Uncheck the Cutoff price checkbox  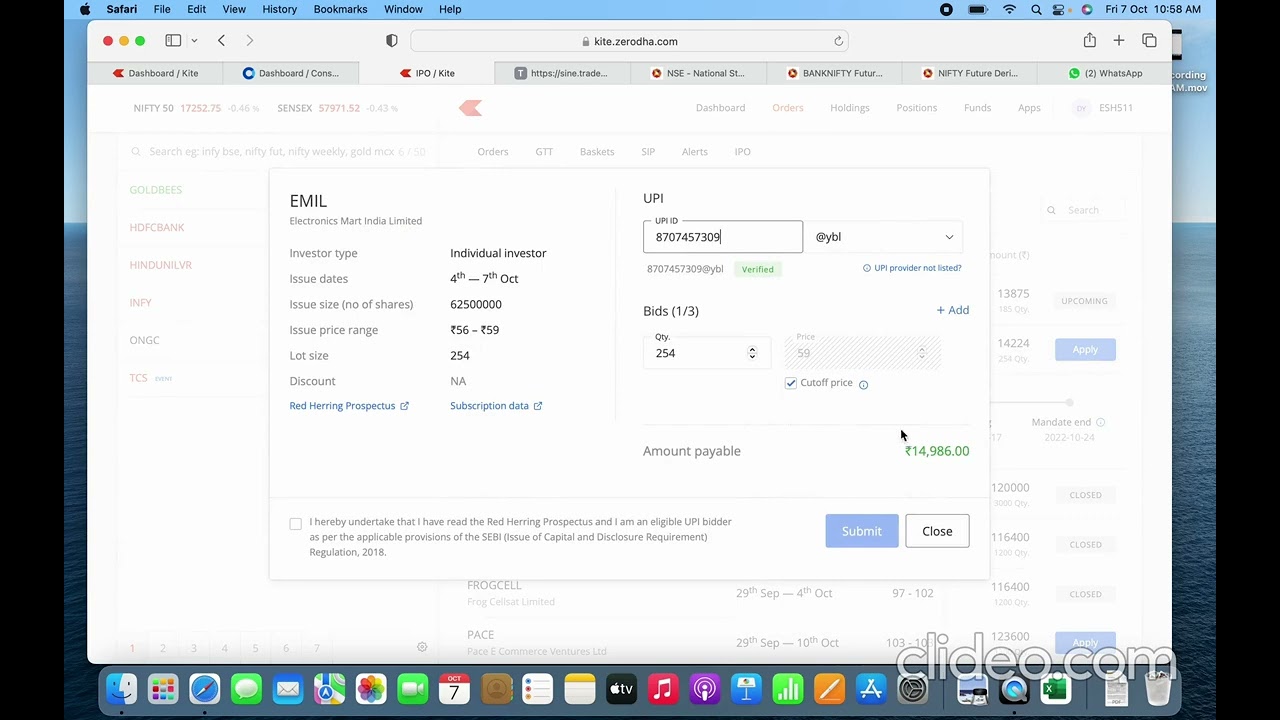(791, 383)
